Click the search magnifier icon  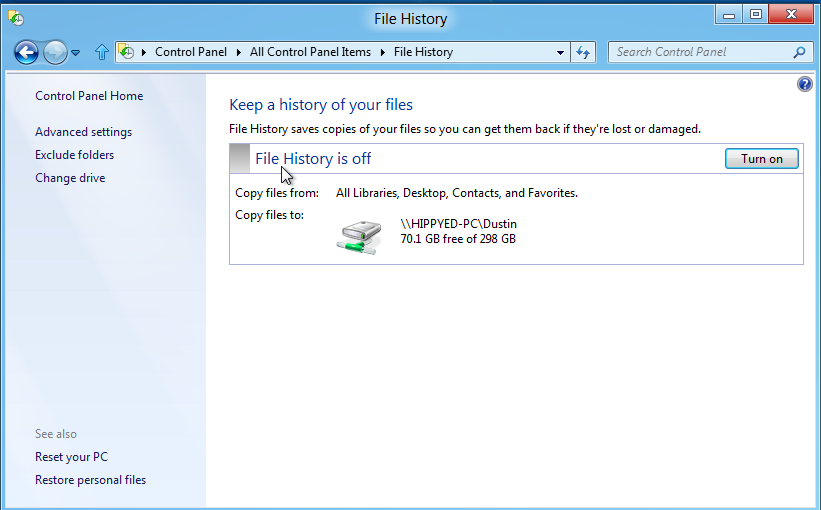click(799, 52)
